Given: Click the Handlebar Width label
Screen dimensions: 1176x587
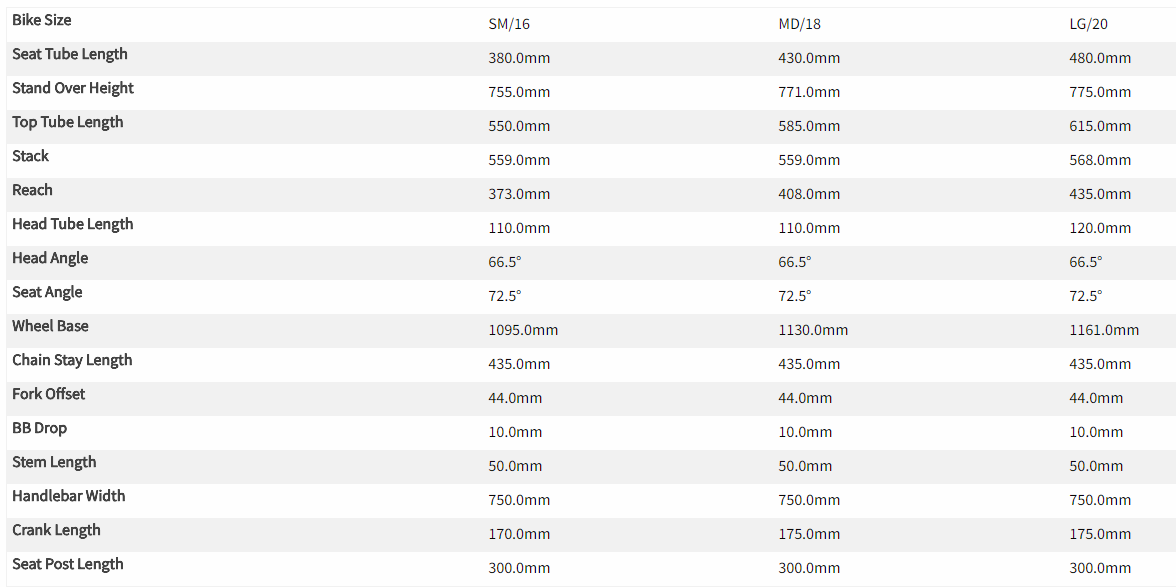Looking at the screenshot, I should [x=69, y=496].
